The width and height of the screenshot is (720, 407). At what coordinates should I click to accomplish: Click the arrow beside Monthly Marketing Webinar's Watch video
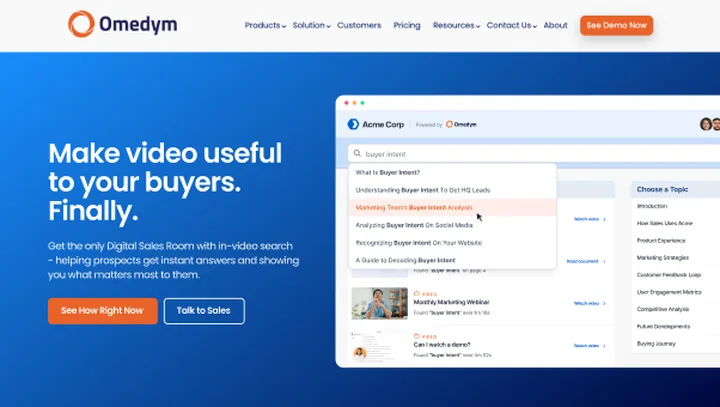click(x=604, y=304)
